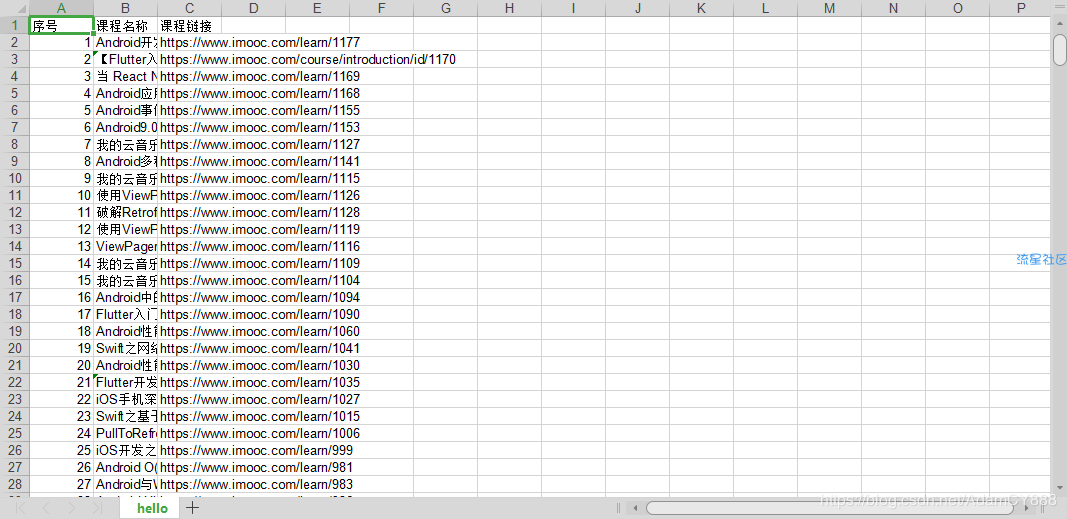
Task: Click the select-all corner of the grid
Action: tap(14, 8)
